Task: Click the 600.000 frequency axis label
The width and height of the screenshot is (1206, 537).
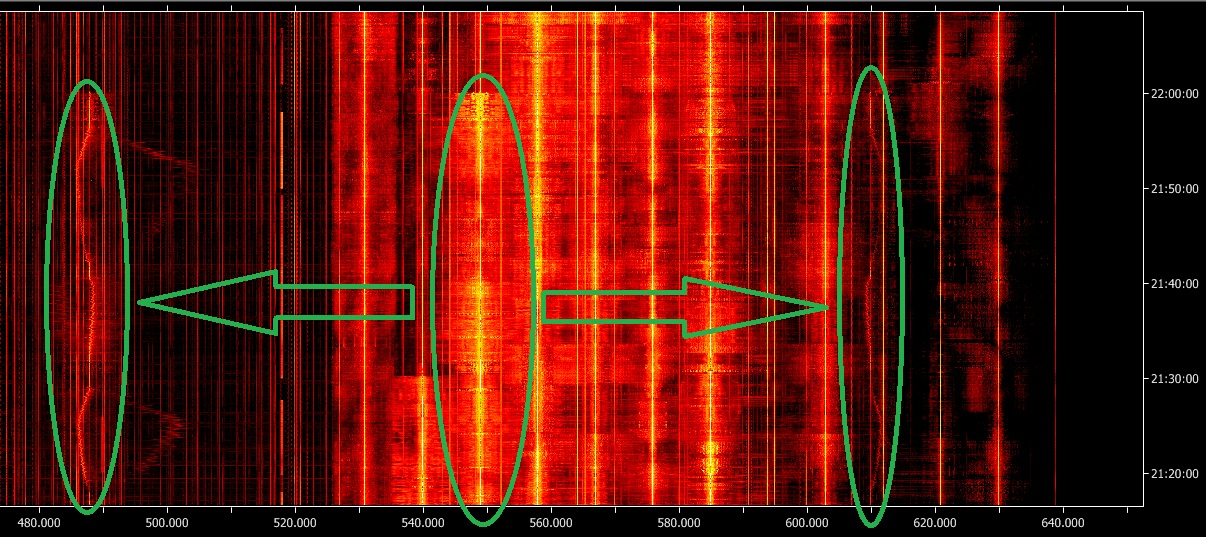Action: (x=806, y=522)
